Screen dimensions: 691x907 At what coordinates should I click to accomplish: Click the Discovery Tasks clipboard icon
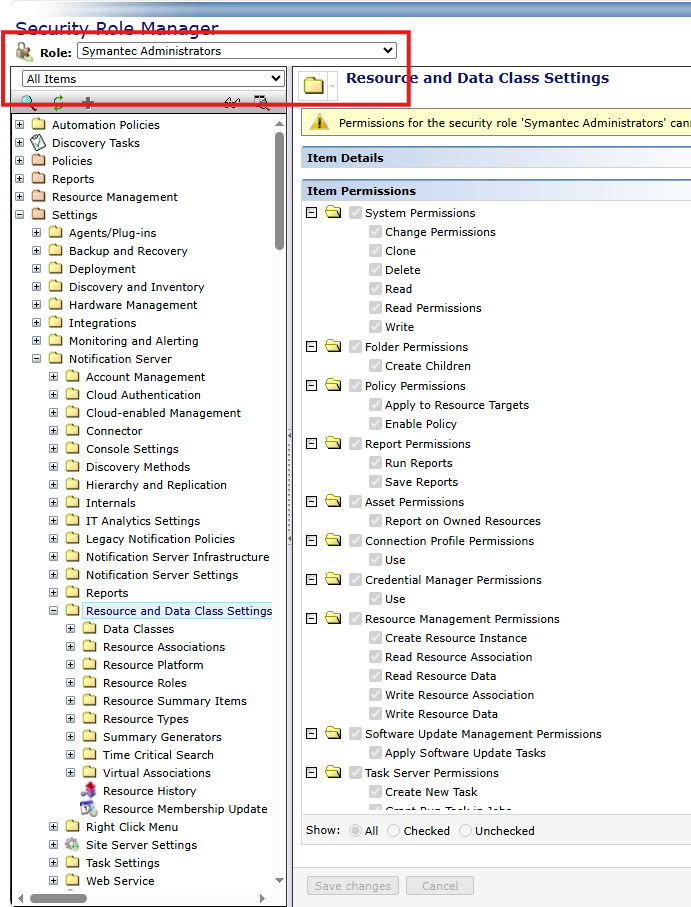pyautogui.click(x=38, y=142)
